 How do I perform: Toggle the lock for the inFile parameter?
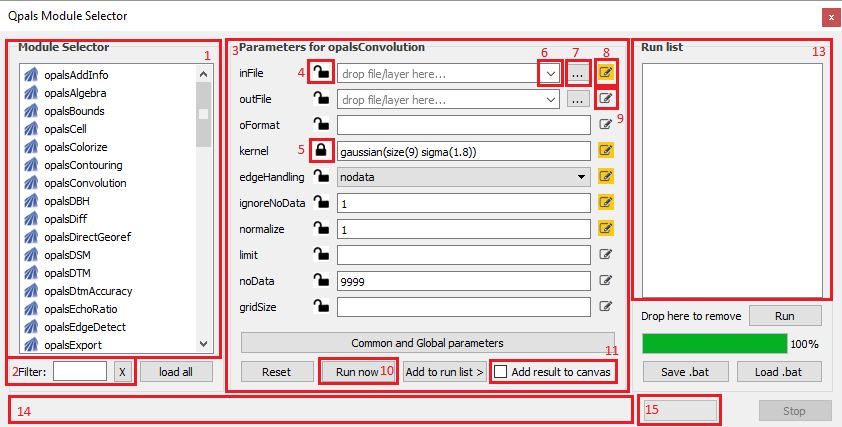[x=321, y=72]
